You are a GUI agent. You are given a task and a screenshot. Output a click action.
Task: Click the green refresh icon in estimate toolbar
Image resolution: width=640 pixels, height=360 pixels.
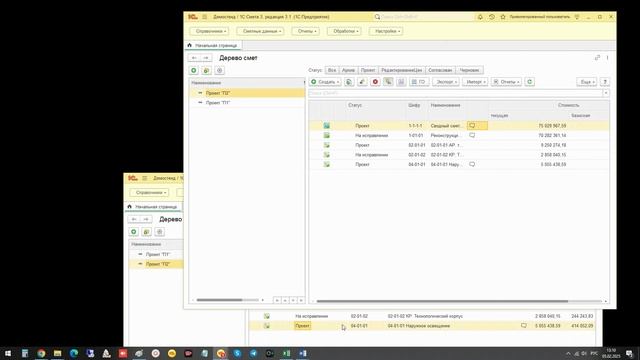pyautogui.click(x=530, y=82)
